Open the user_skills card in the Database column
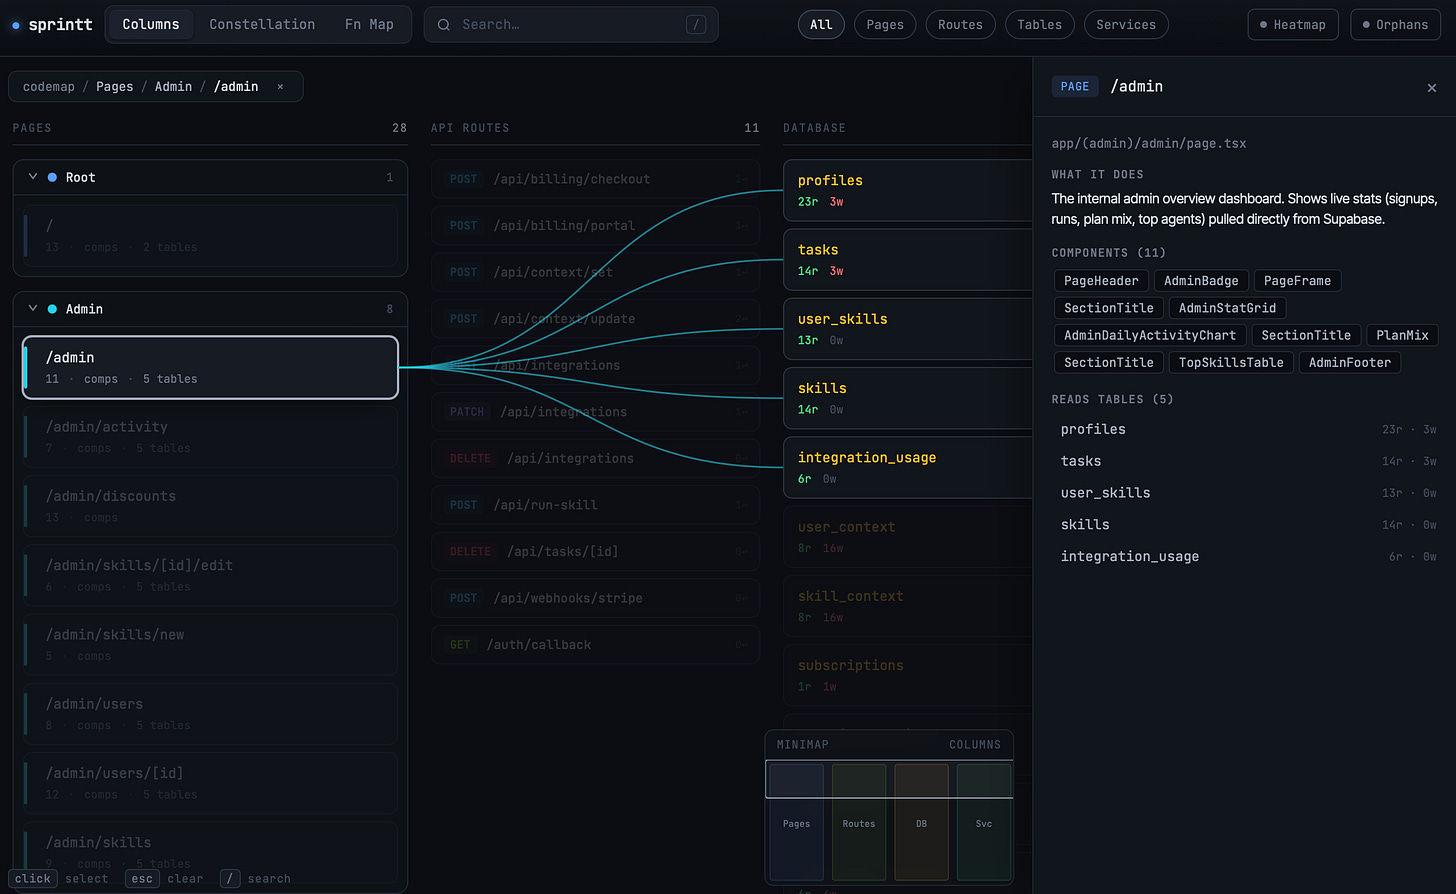 (x=908, y=329)
